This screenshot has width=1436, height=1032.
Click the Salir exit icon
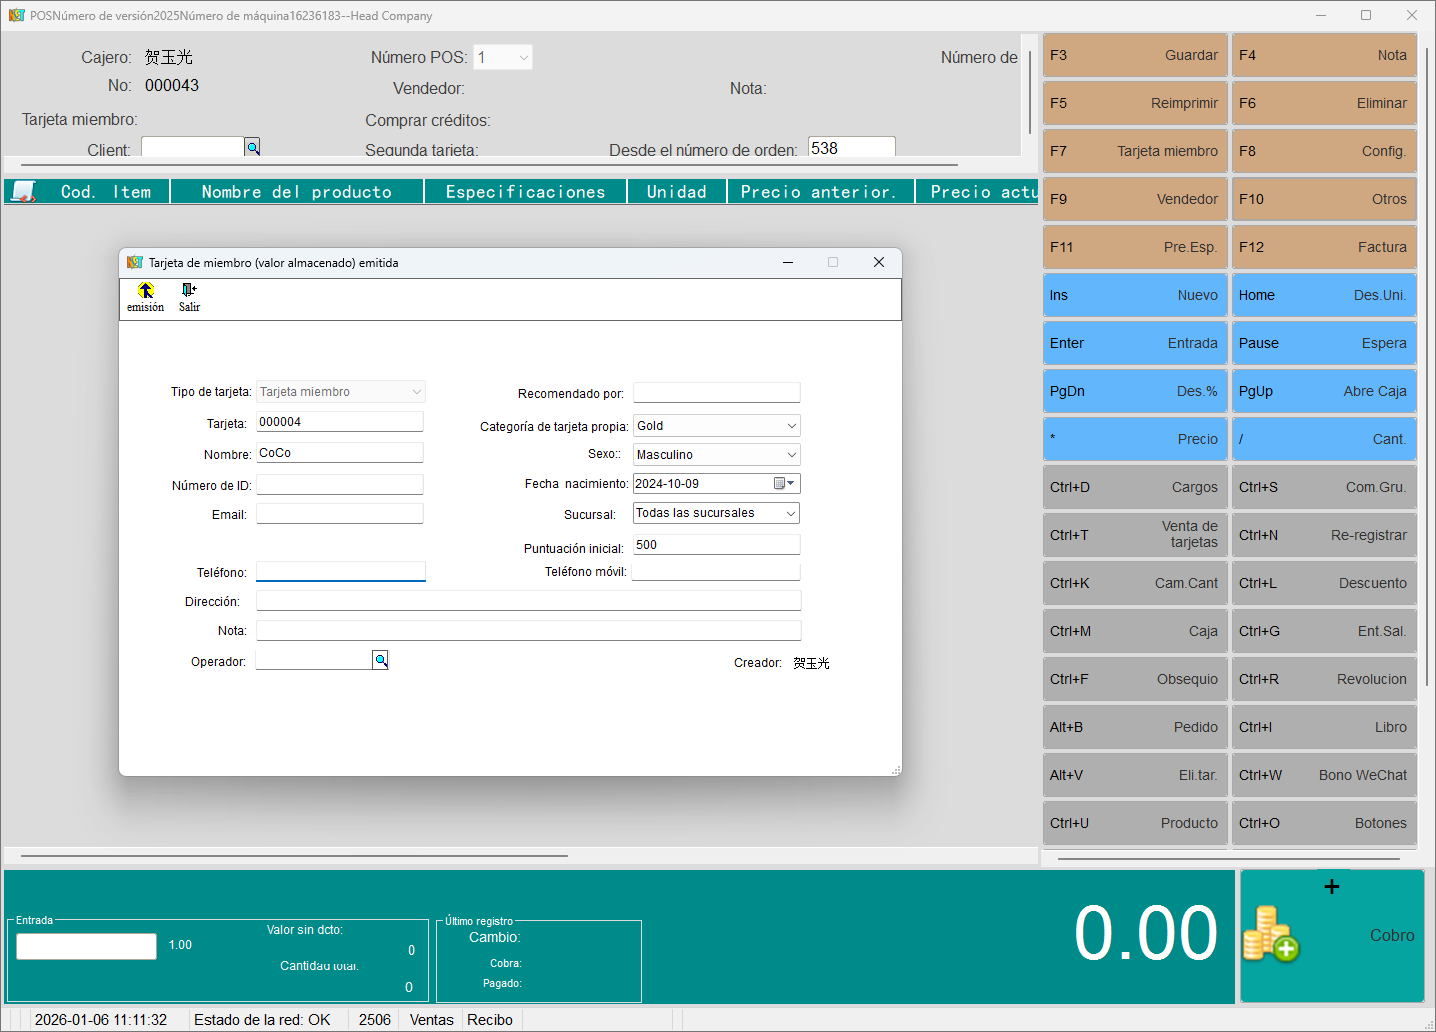[189, 291]
